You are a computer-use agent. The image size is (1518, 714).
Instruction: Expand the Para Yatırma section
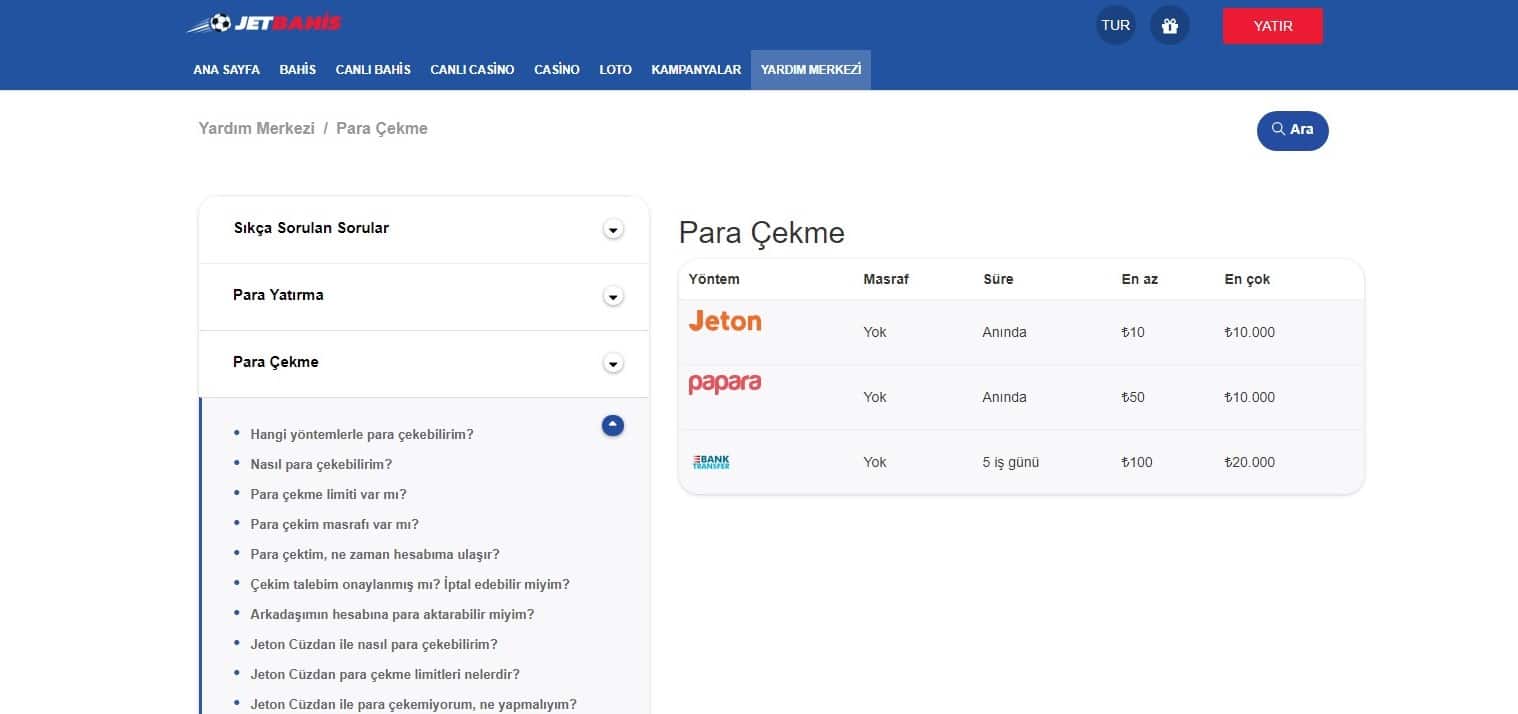pyautogui.click(x=613, y=296)
